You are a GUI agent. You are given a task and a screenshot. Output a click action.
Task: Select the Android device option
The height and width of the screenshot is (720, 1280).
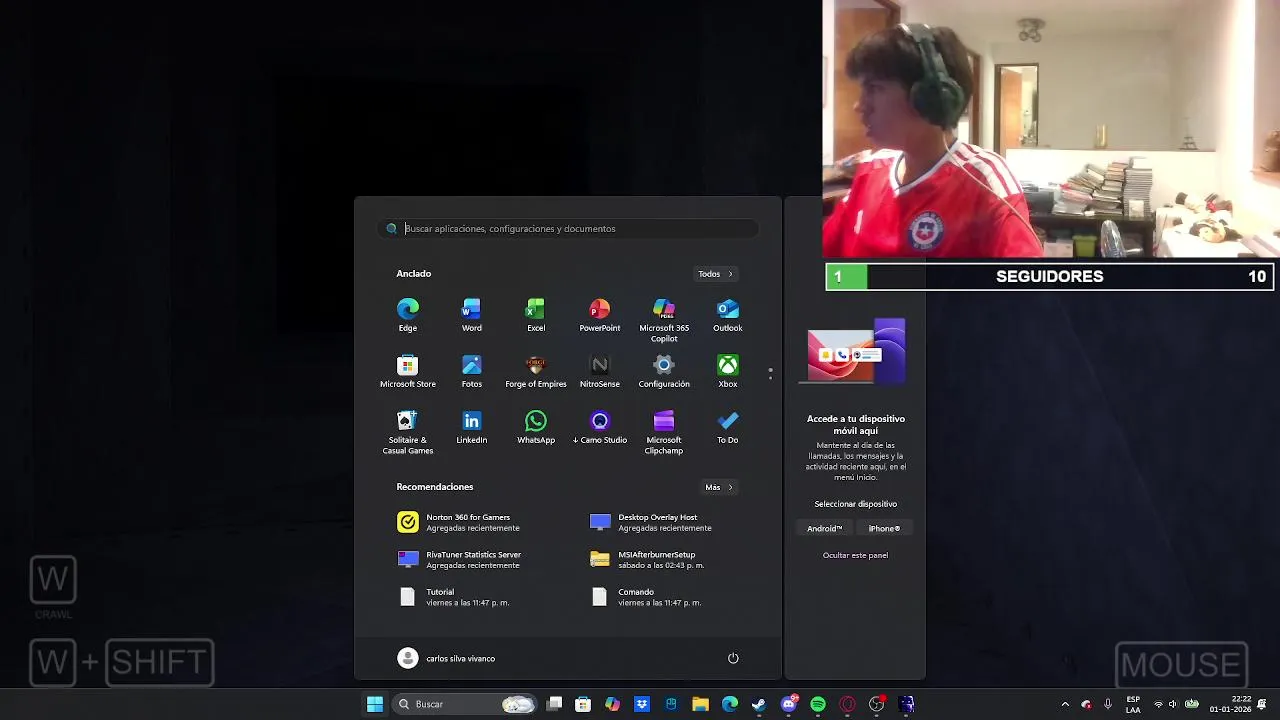click(825, 528)
